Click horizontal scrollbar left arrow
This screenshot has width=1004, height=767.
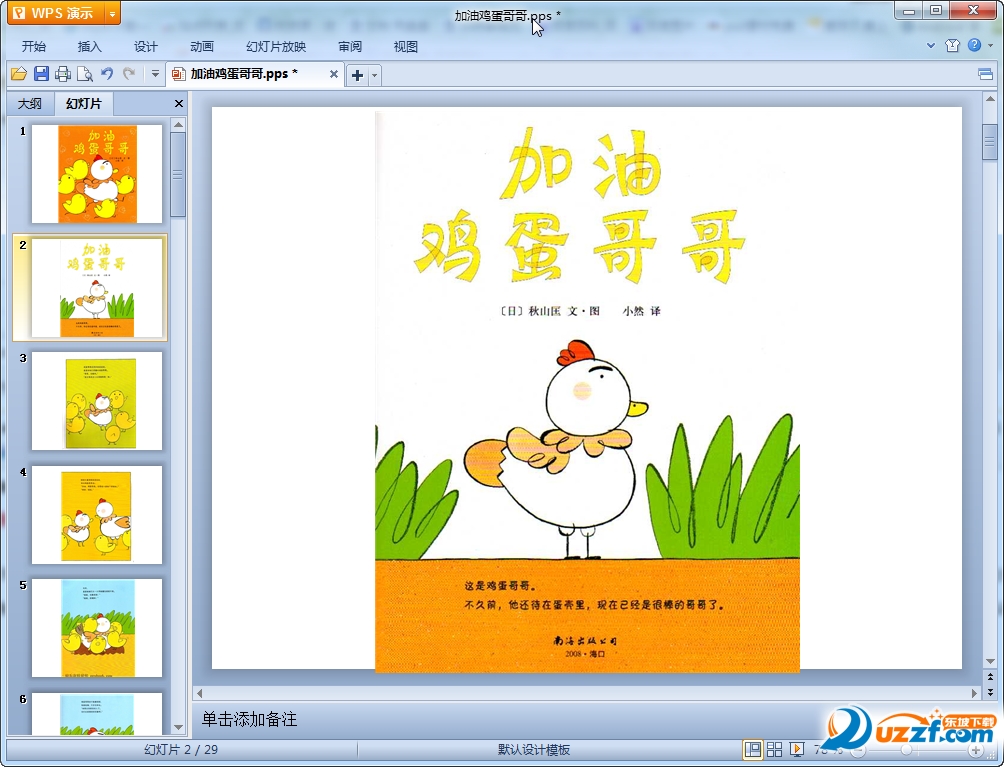pos(200,693)
